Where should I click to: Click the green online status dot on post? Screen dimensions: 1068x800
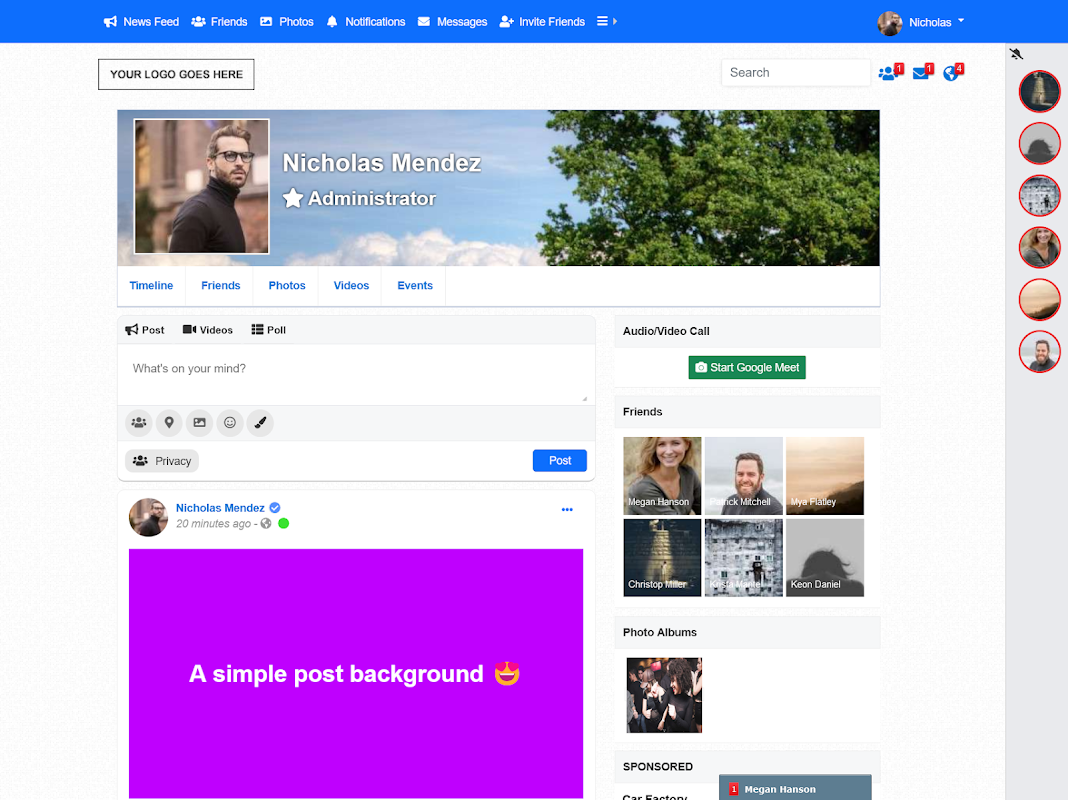284,524
